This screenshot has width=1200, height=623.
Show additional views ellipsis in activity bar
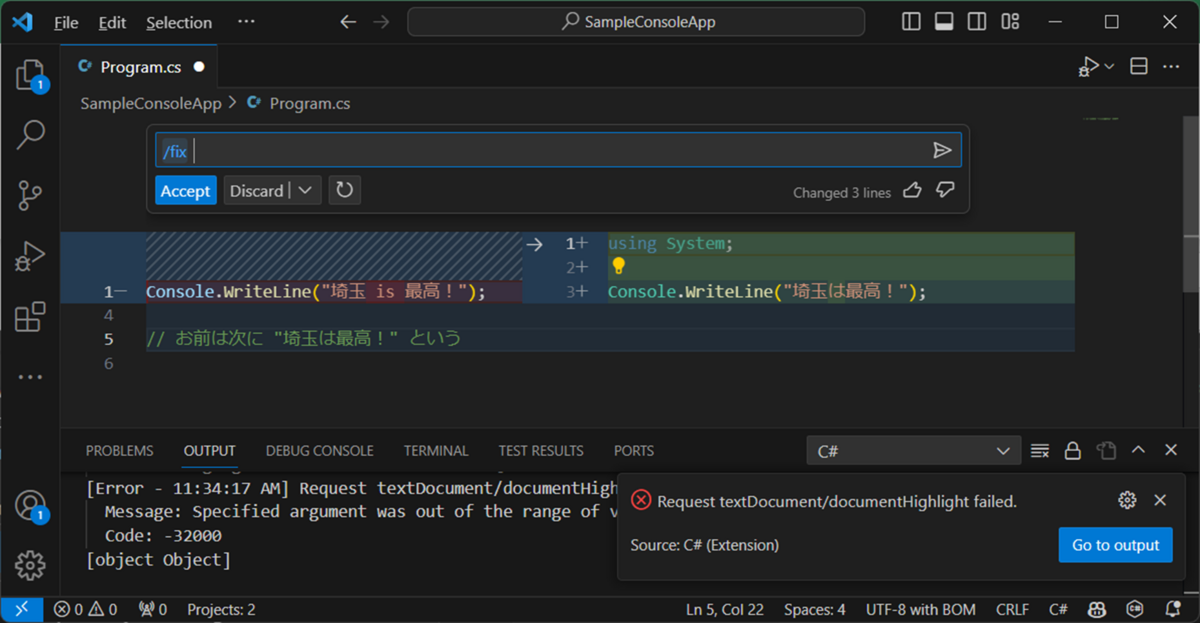point(30,378)
